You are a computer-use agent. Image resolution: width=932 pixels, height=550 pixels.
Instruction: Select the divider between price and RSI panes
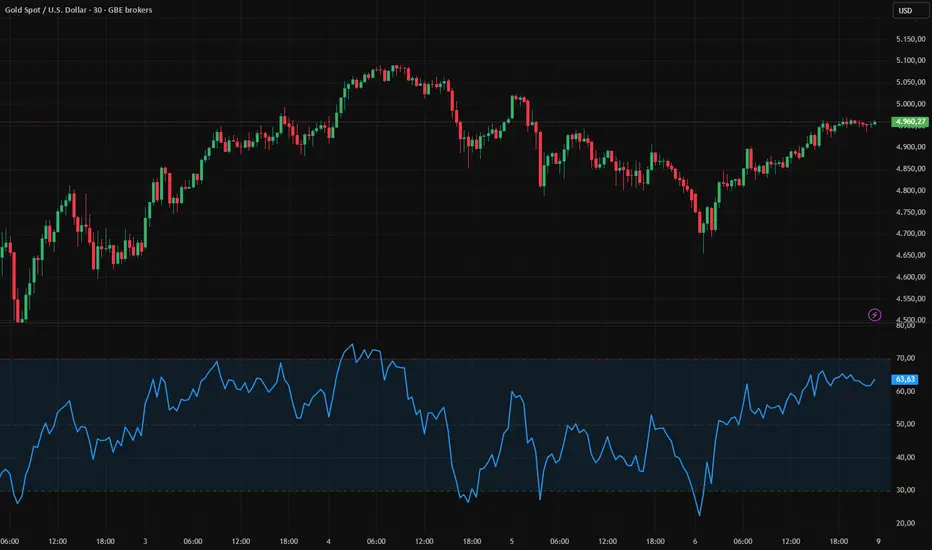(x=446, y=323)
